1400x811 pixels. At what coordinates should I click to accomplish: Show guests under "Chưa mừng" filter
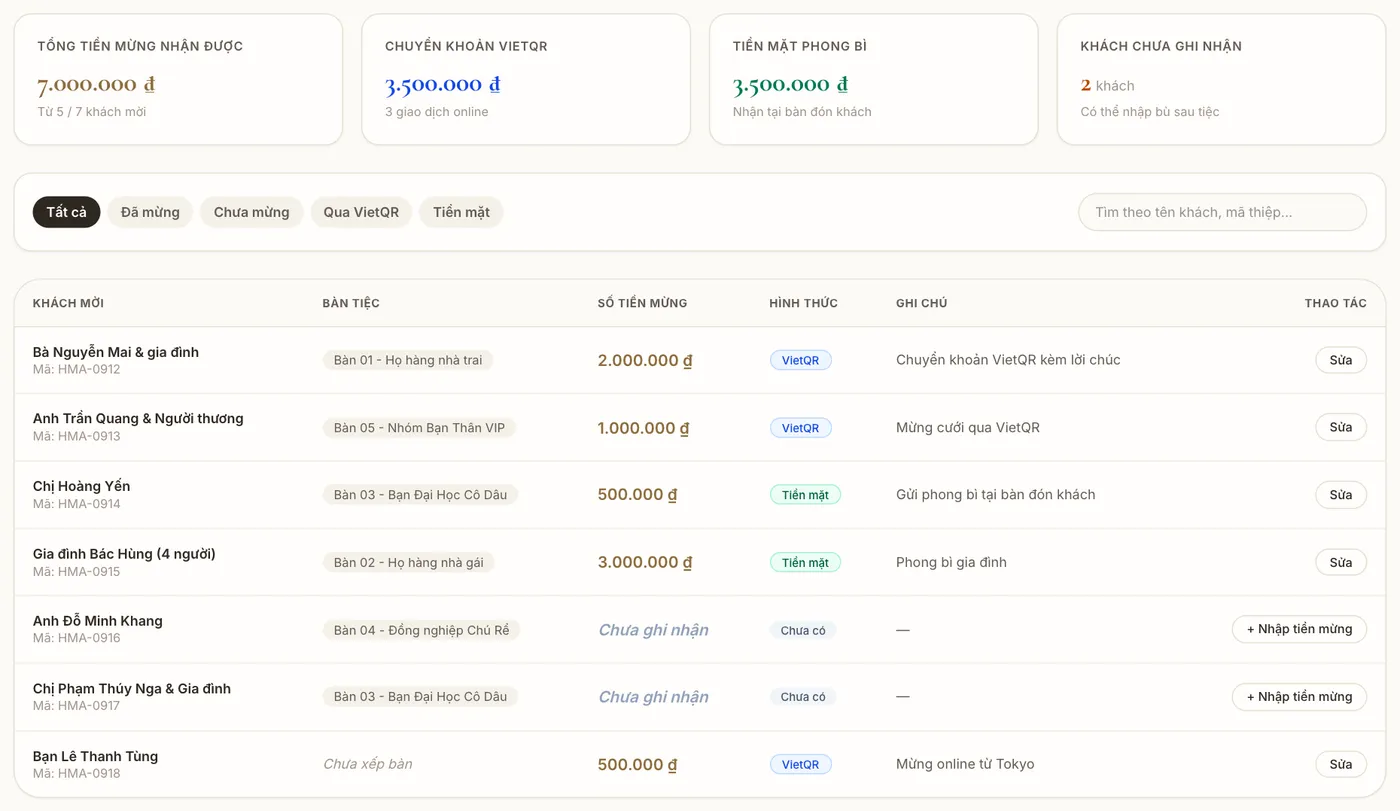coord(252,212)
